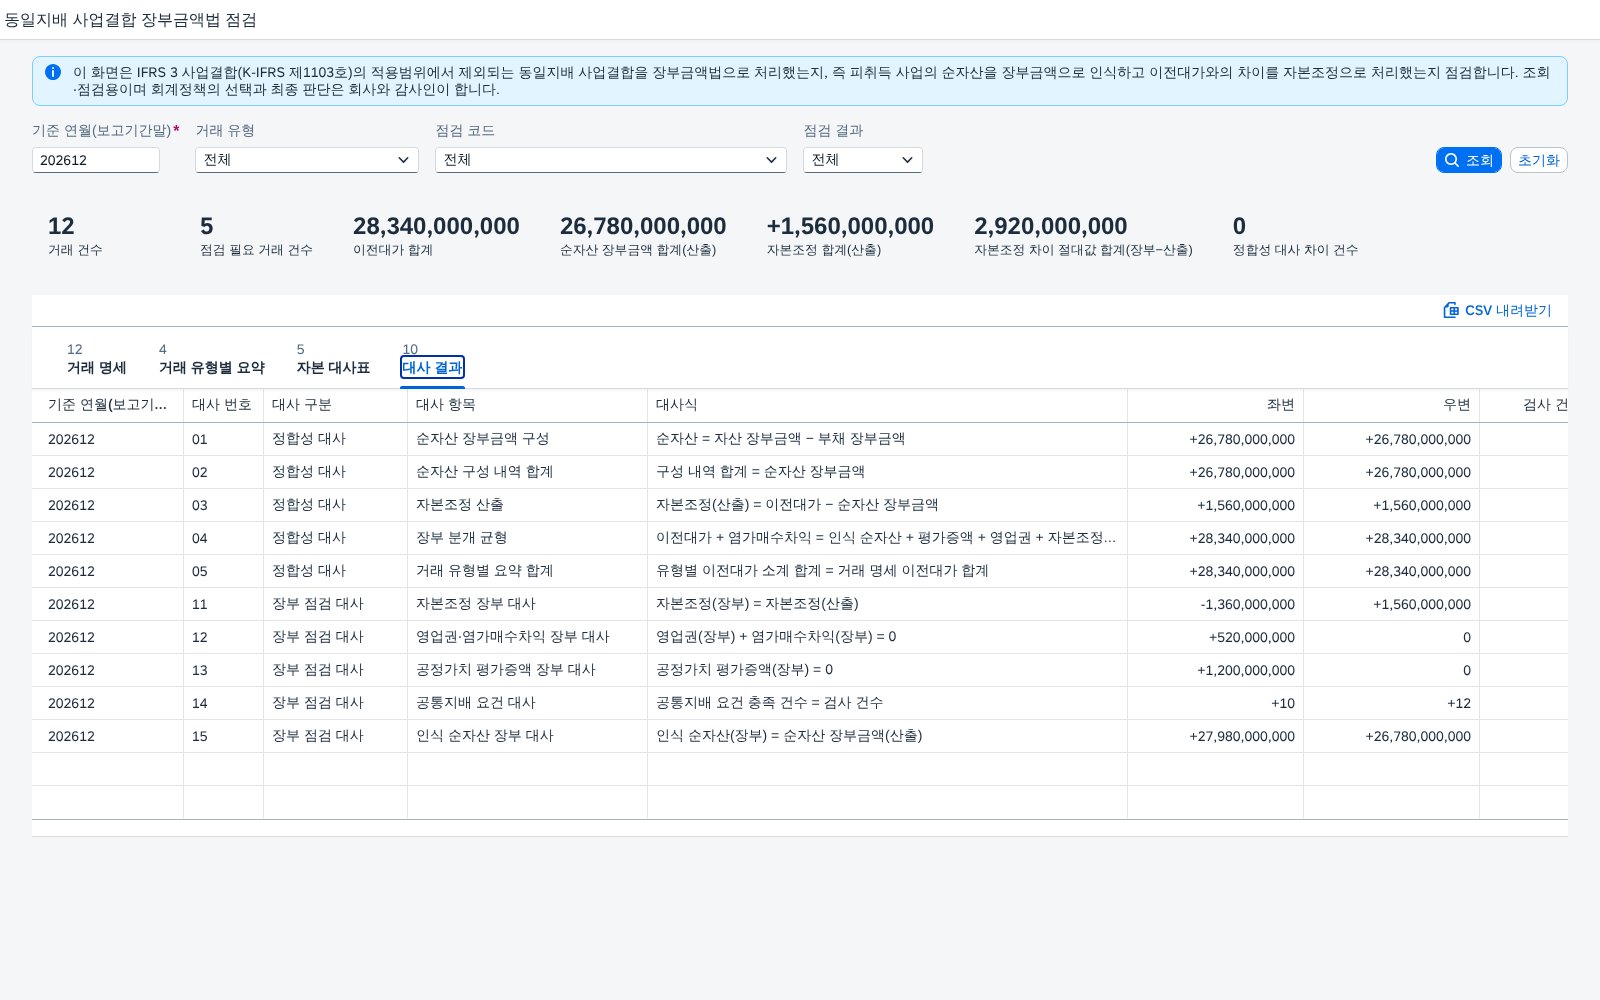Viewport: 1600px width, 1000px height.
Task: Click the -1,360,000,000 좌변 value
Action: [1247, 604]
